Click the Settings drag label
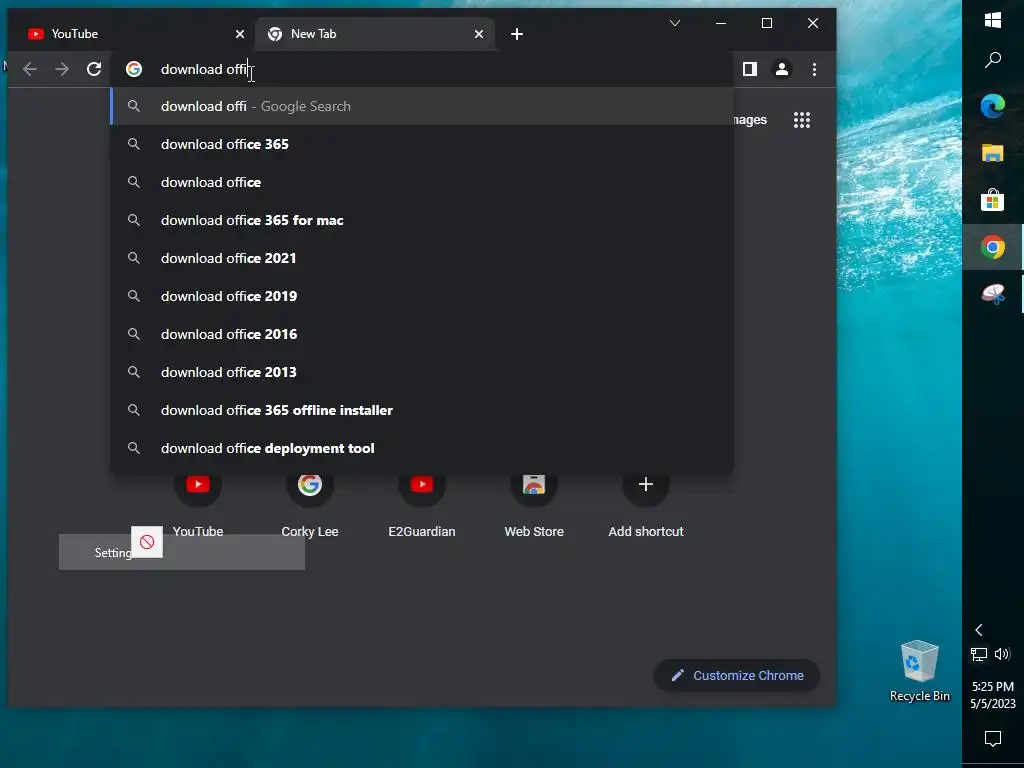1024x768 pixels. point(182,552)
